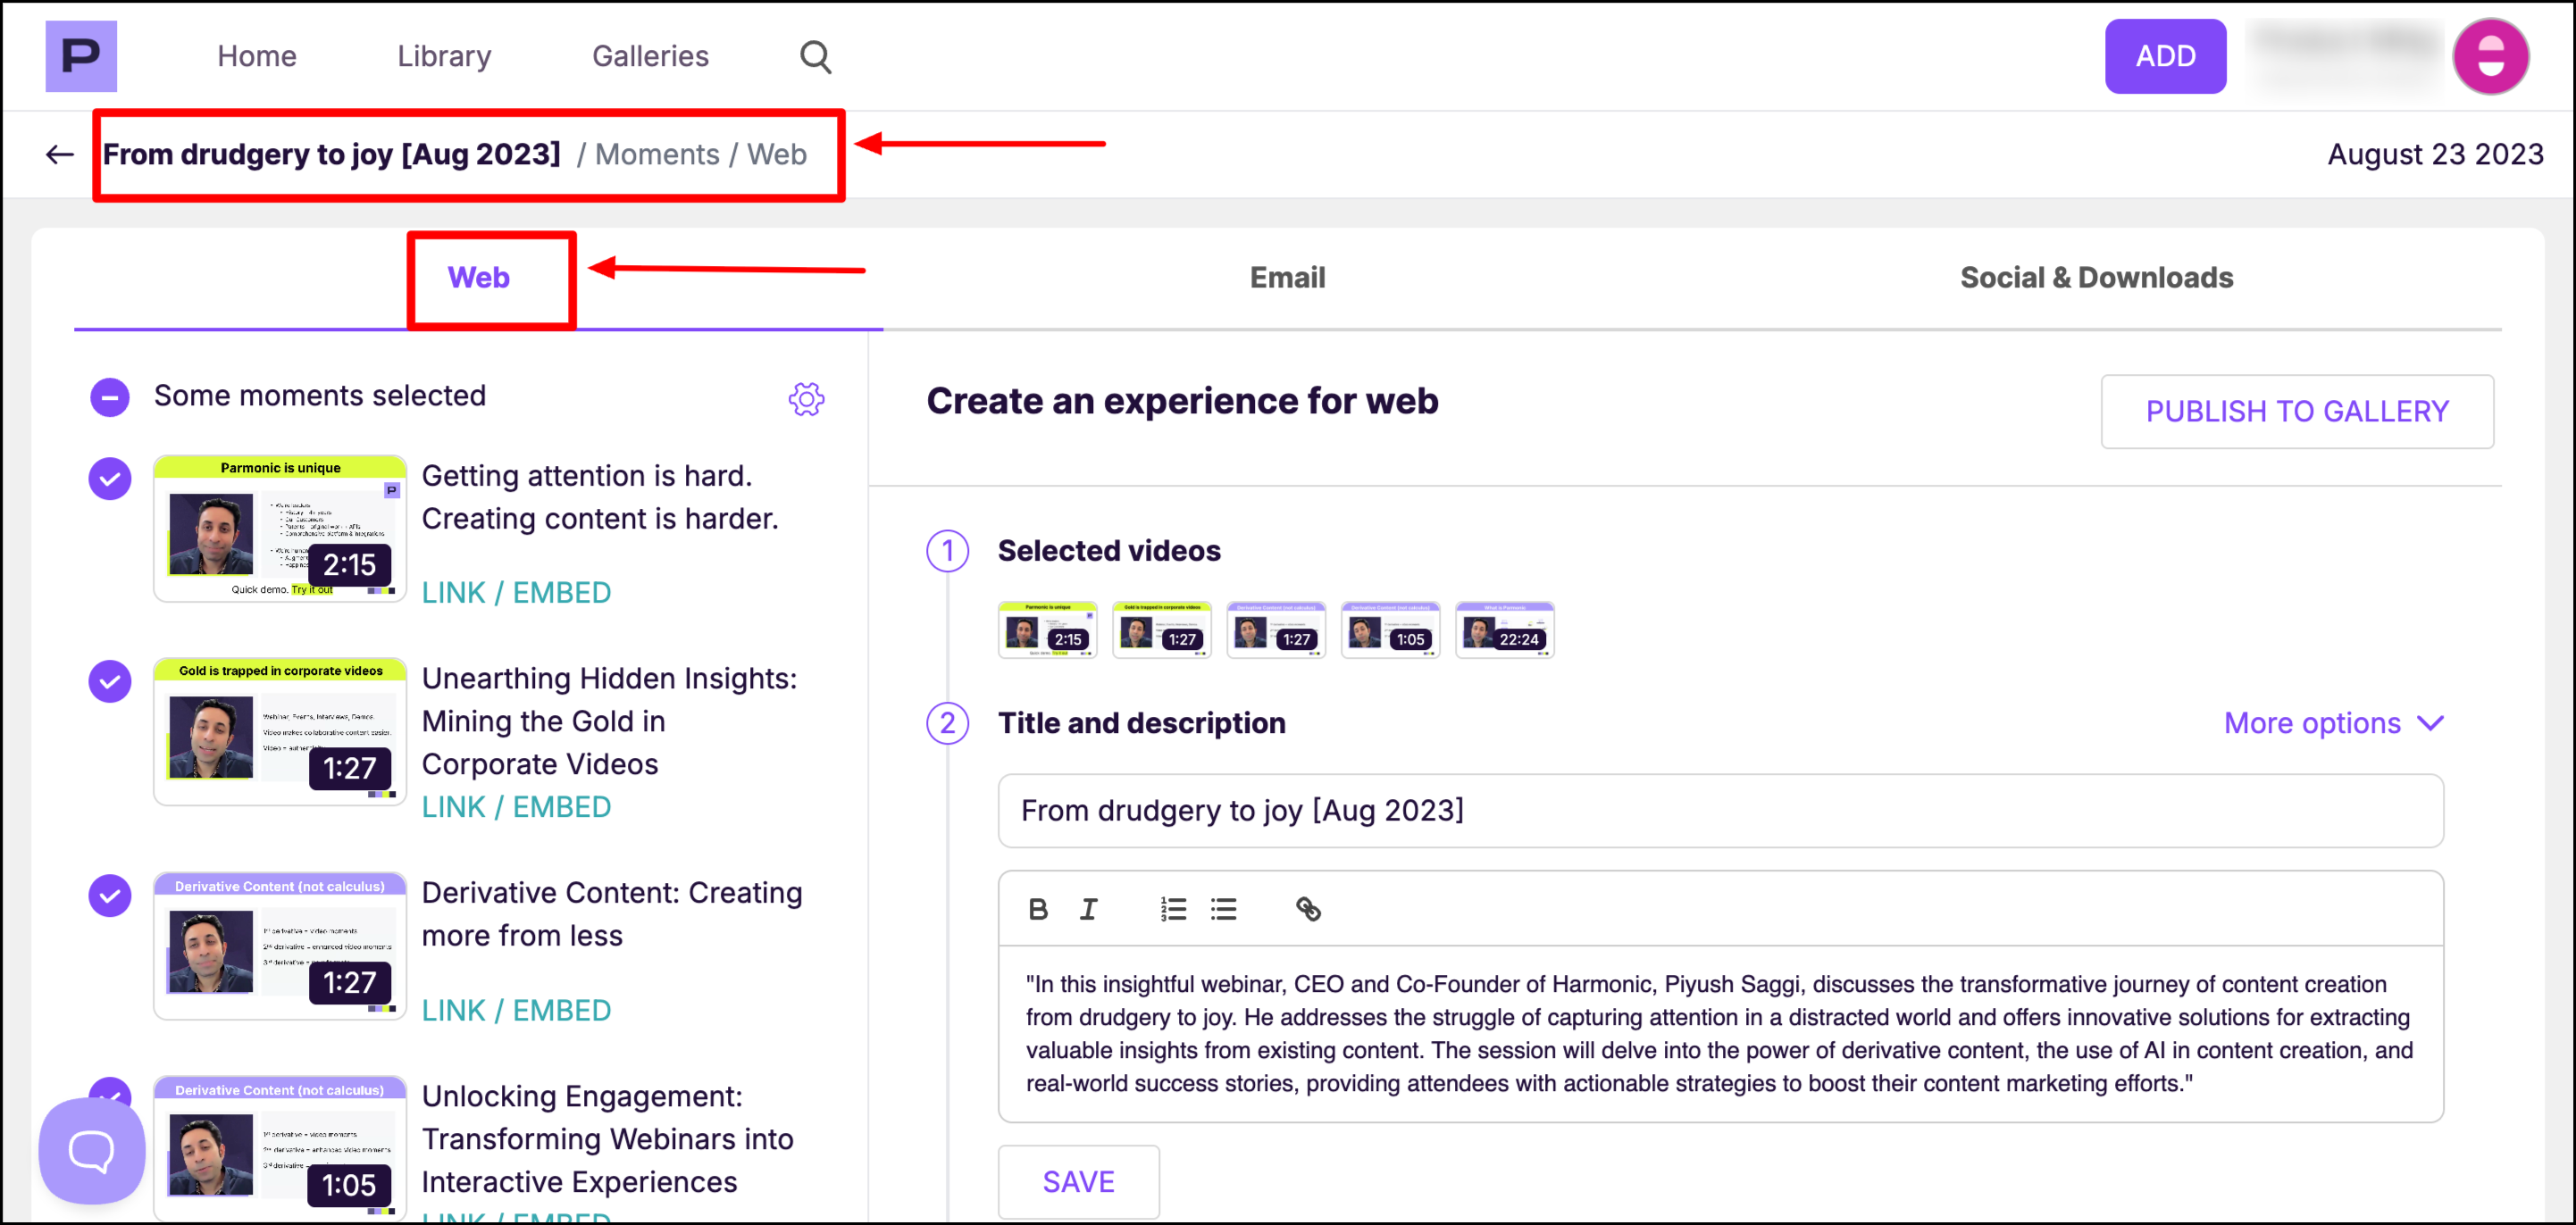Click PUBLISH TO GALLERY button

pos(2296,411)
